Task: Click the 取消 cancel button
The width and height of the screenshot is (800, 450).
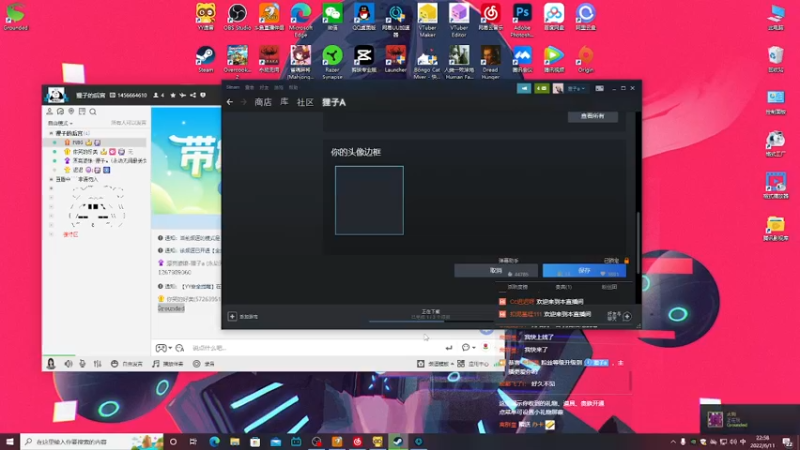Action: click(495, 270)
